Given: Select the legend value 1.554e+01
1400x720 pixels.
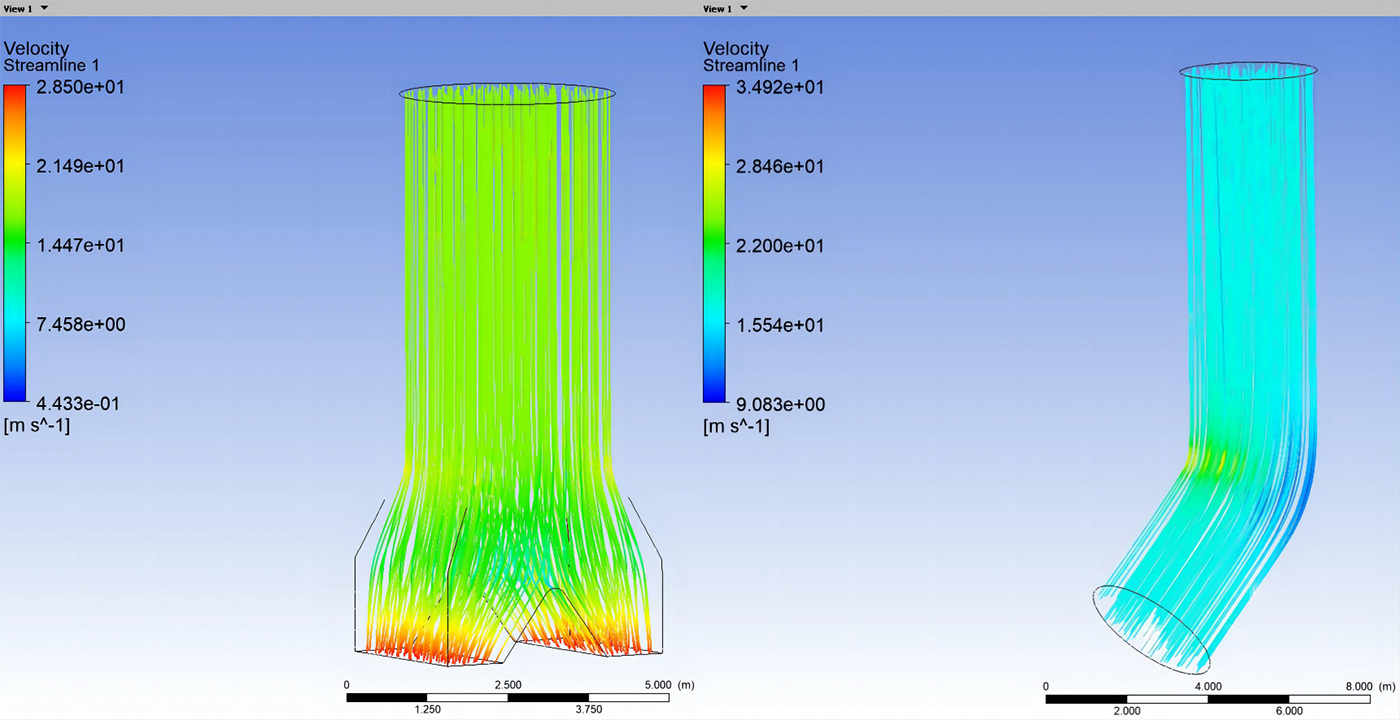Looking at the screenshot, I should [780, 325].
